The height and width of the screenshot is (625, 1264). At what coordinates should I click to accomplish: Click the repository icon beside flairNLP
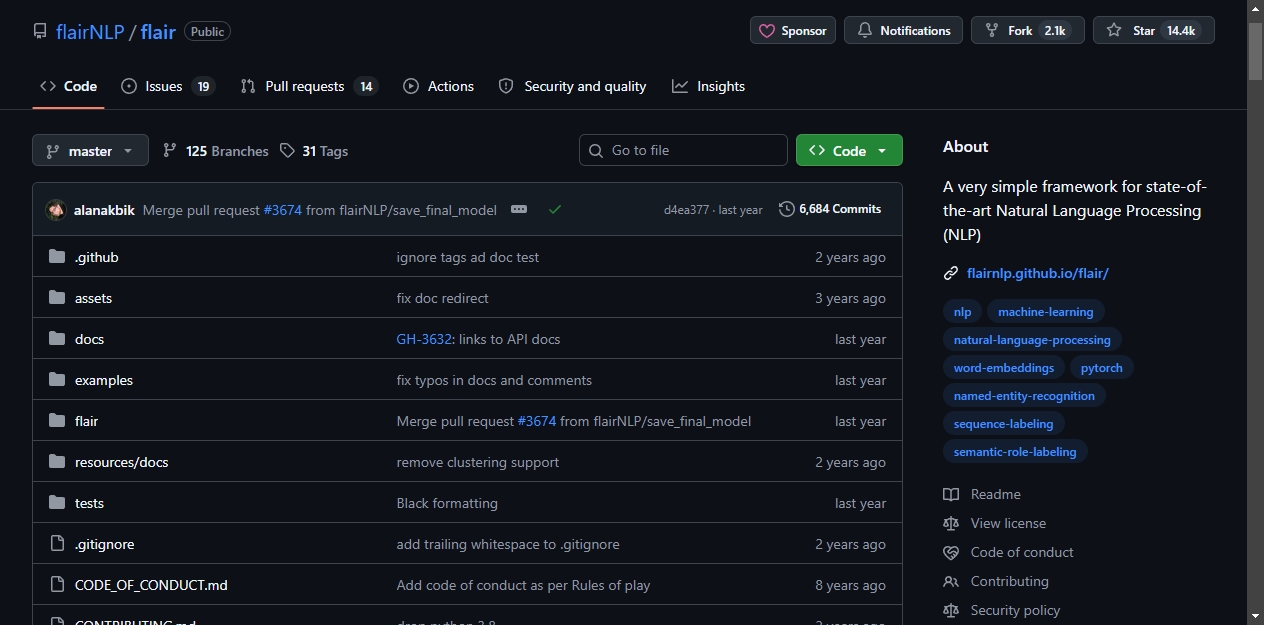tap(40, 31)
